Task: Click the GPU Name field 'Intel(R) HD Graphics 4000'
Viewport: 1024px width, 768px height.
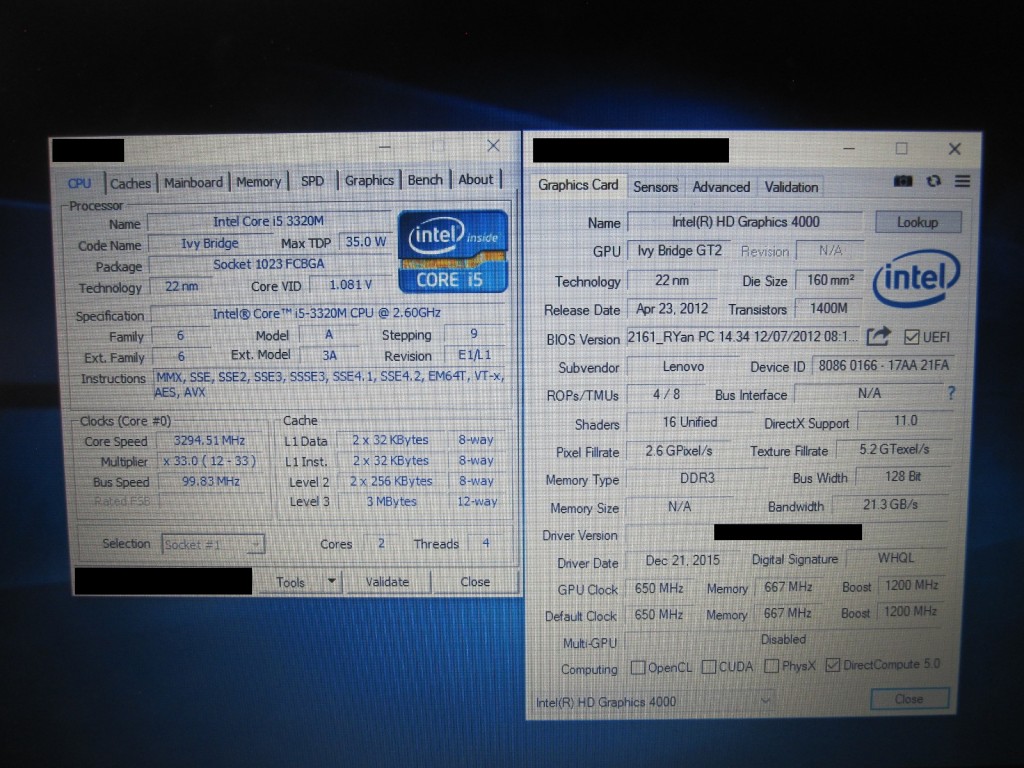Action: (745, 222)
